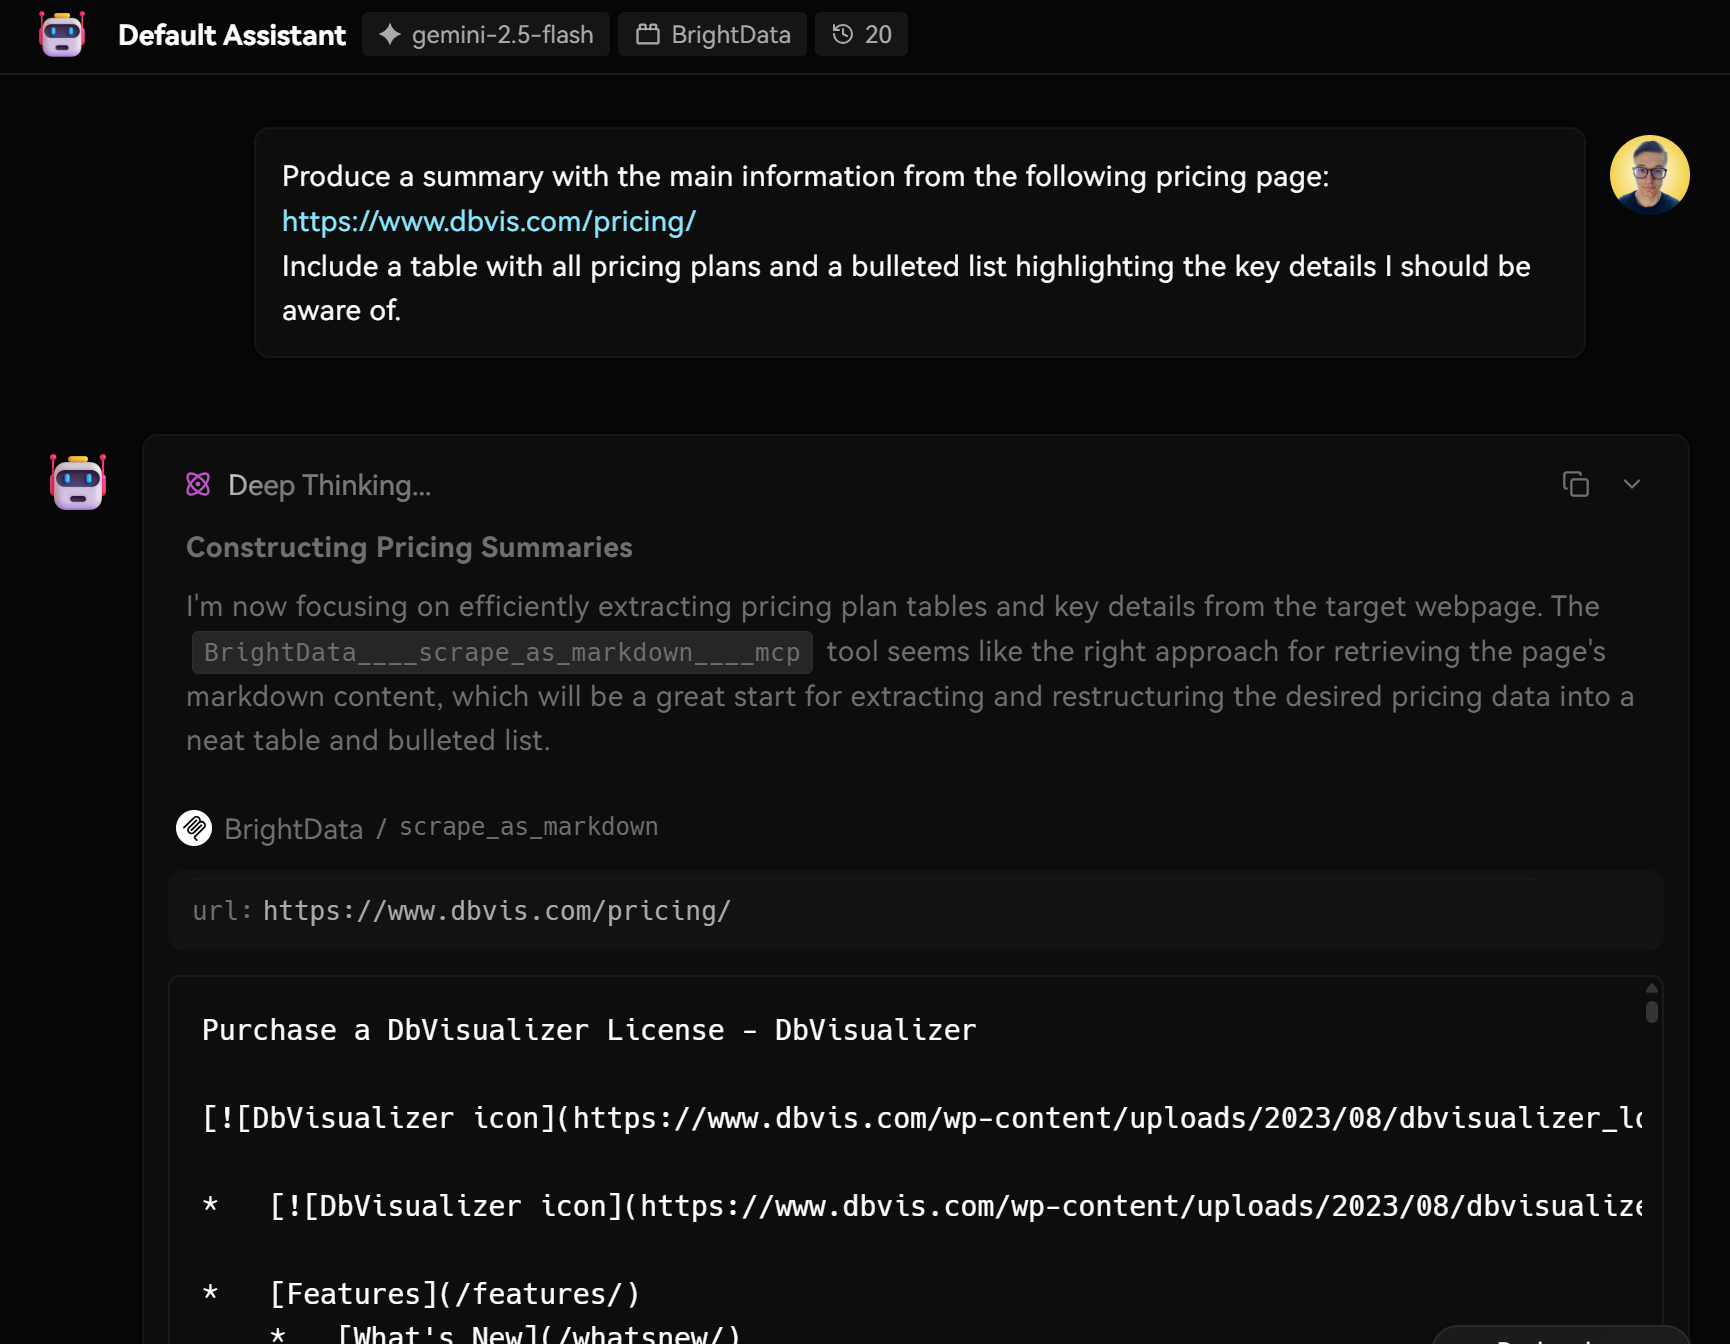
Task: Copy the Deep Thinking block content
Action: point(1576,484)
